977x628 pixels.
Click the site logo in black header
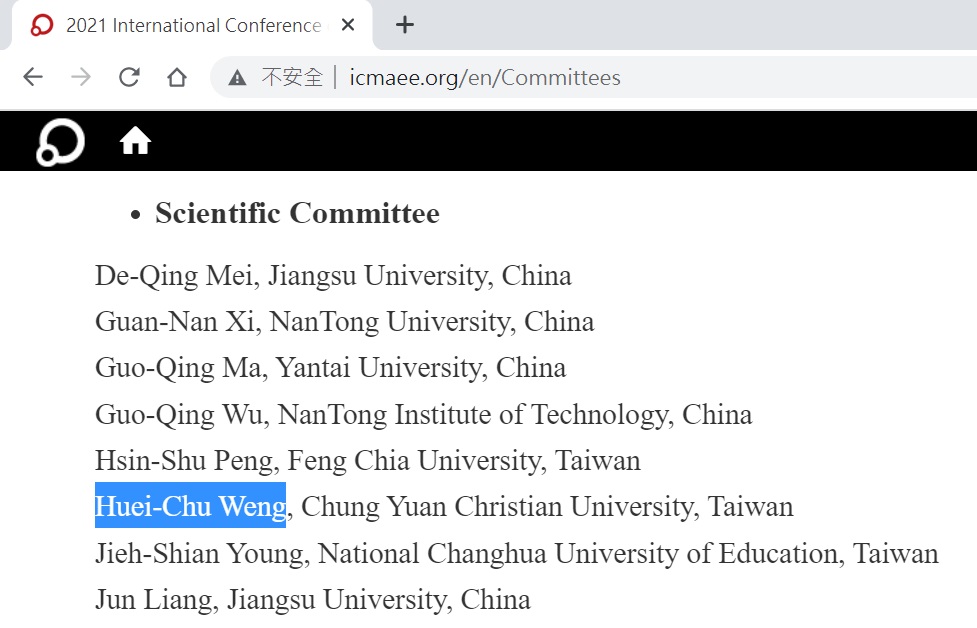point(60,142)
